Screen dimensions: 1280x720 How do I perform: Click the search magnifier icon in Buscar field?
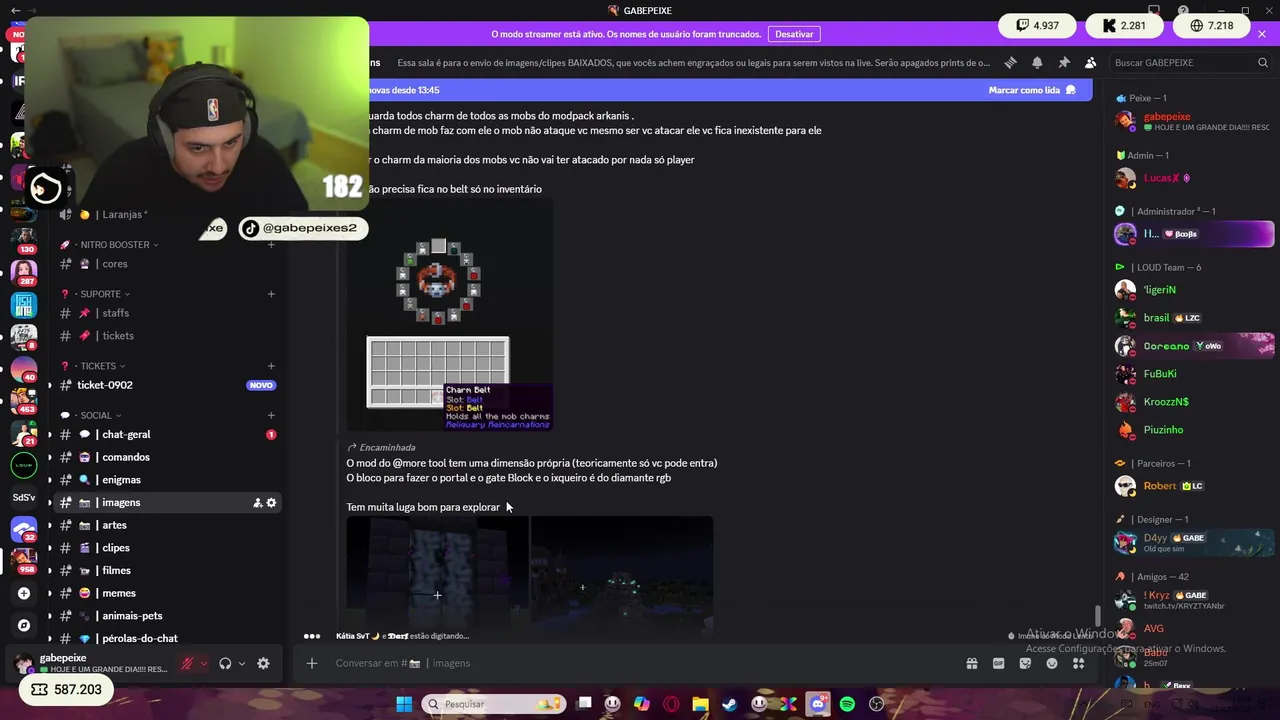[1263, 62]
